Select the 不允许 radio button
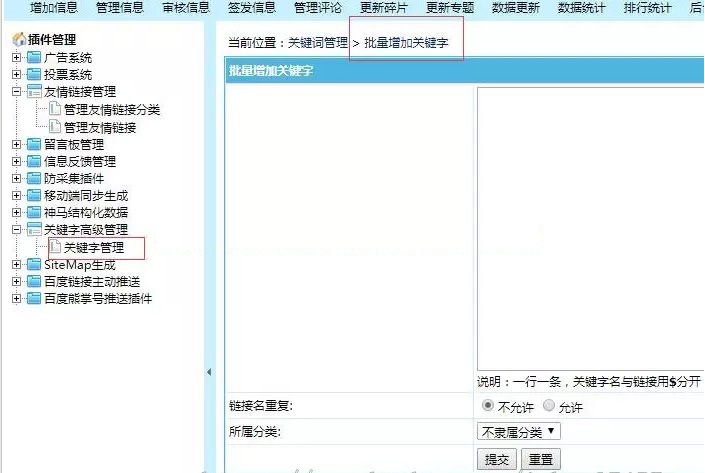705x473 pixels. (x=487, y=406)
